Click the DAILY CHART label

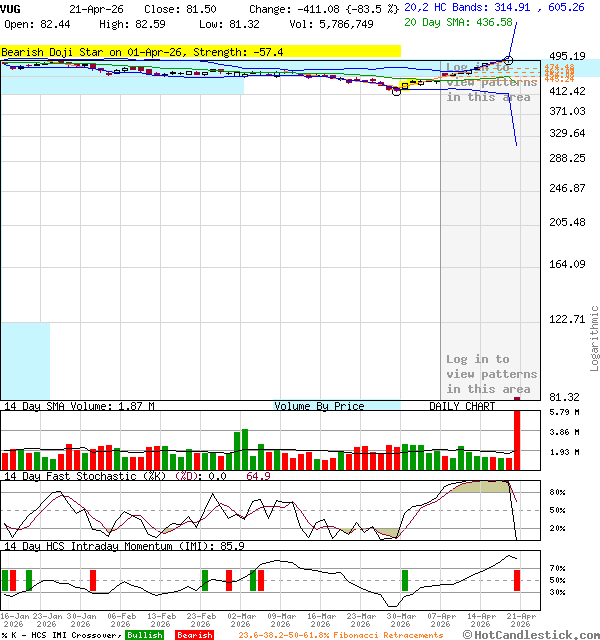click(461, 406)
